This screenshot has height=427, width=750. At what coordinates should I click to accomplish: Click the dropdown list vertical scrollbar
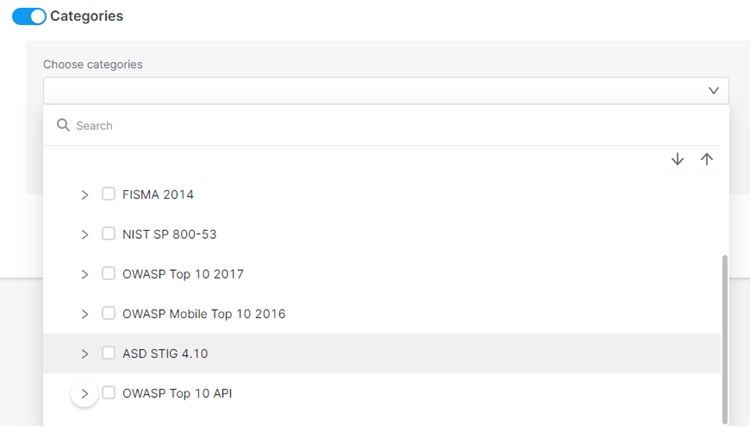pos(725,335)
